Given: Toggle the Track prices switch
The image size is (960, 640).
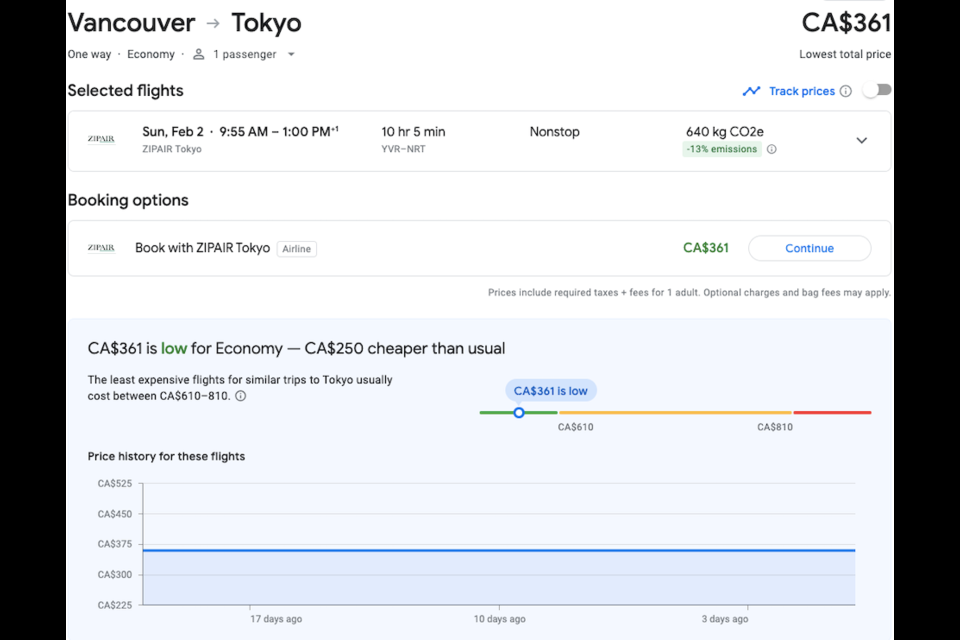Looking at the screenshot, I should pos(877,91).
